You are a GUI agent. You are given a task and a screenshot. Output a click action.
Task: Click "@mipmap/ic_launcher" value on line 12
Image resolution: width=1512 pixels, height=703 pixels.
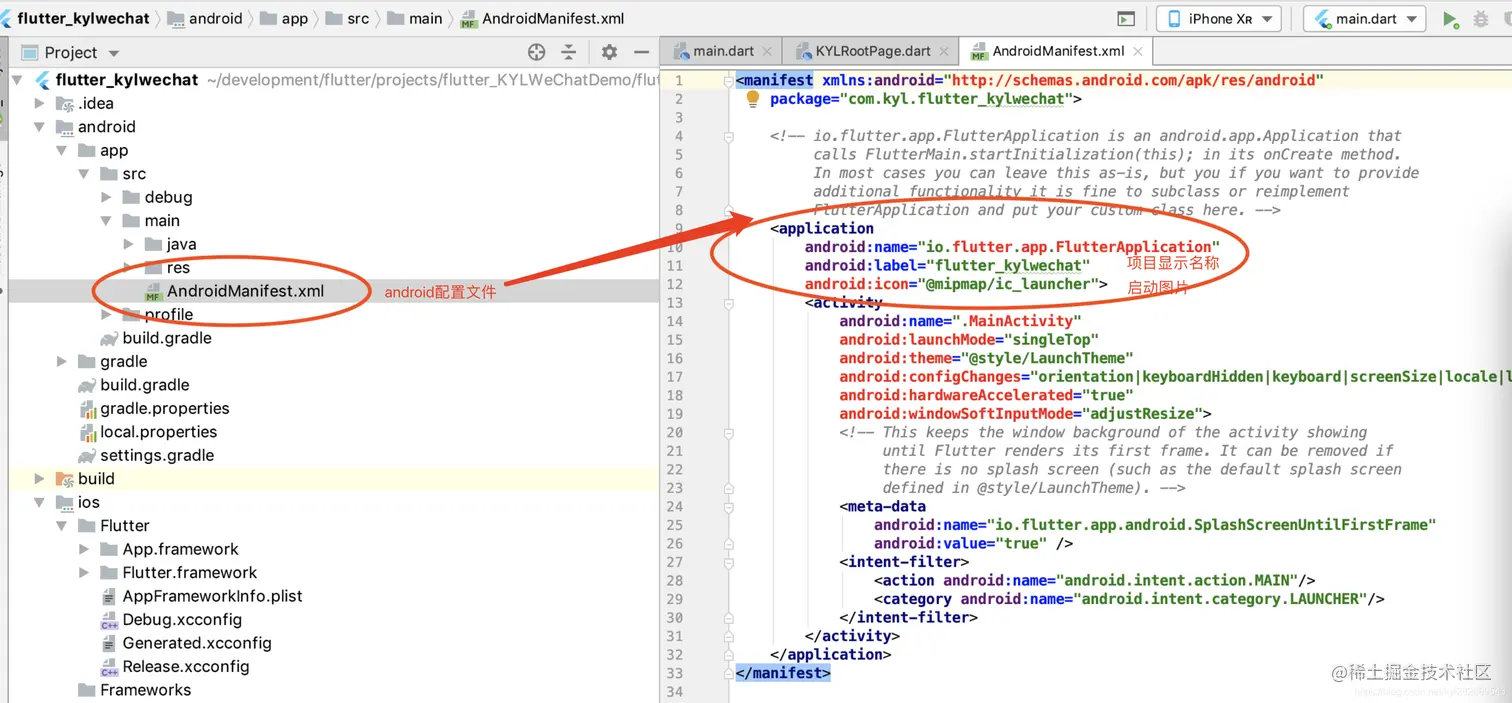point(1010,284)
